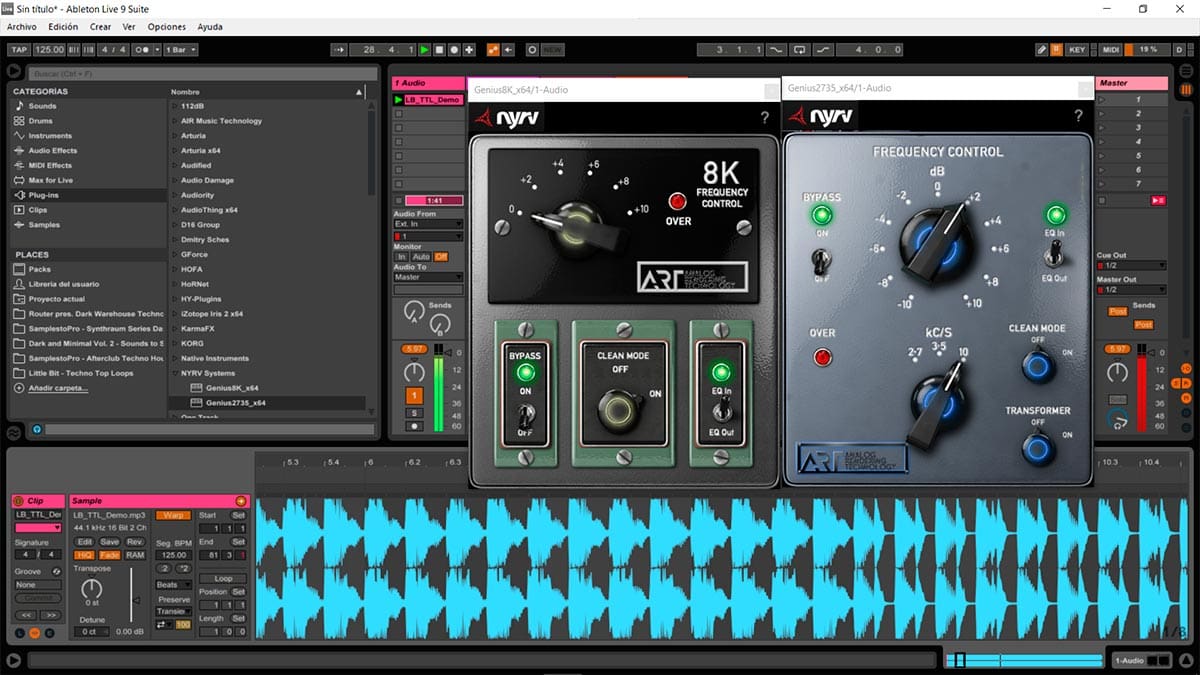1200x675 pixels.
Task: Start playback with the green Play button
Action: coord(425,49)
